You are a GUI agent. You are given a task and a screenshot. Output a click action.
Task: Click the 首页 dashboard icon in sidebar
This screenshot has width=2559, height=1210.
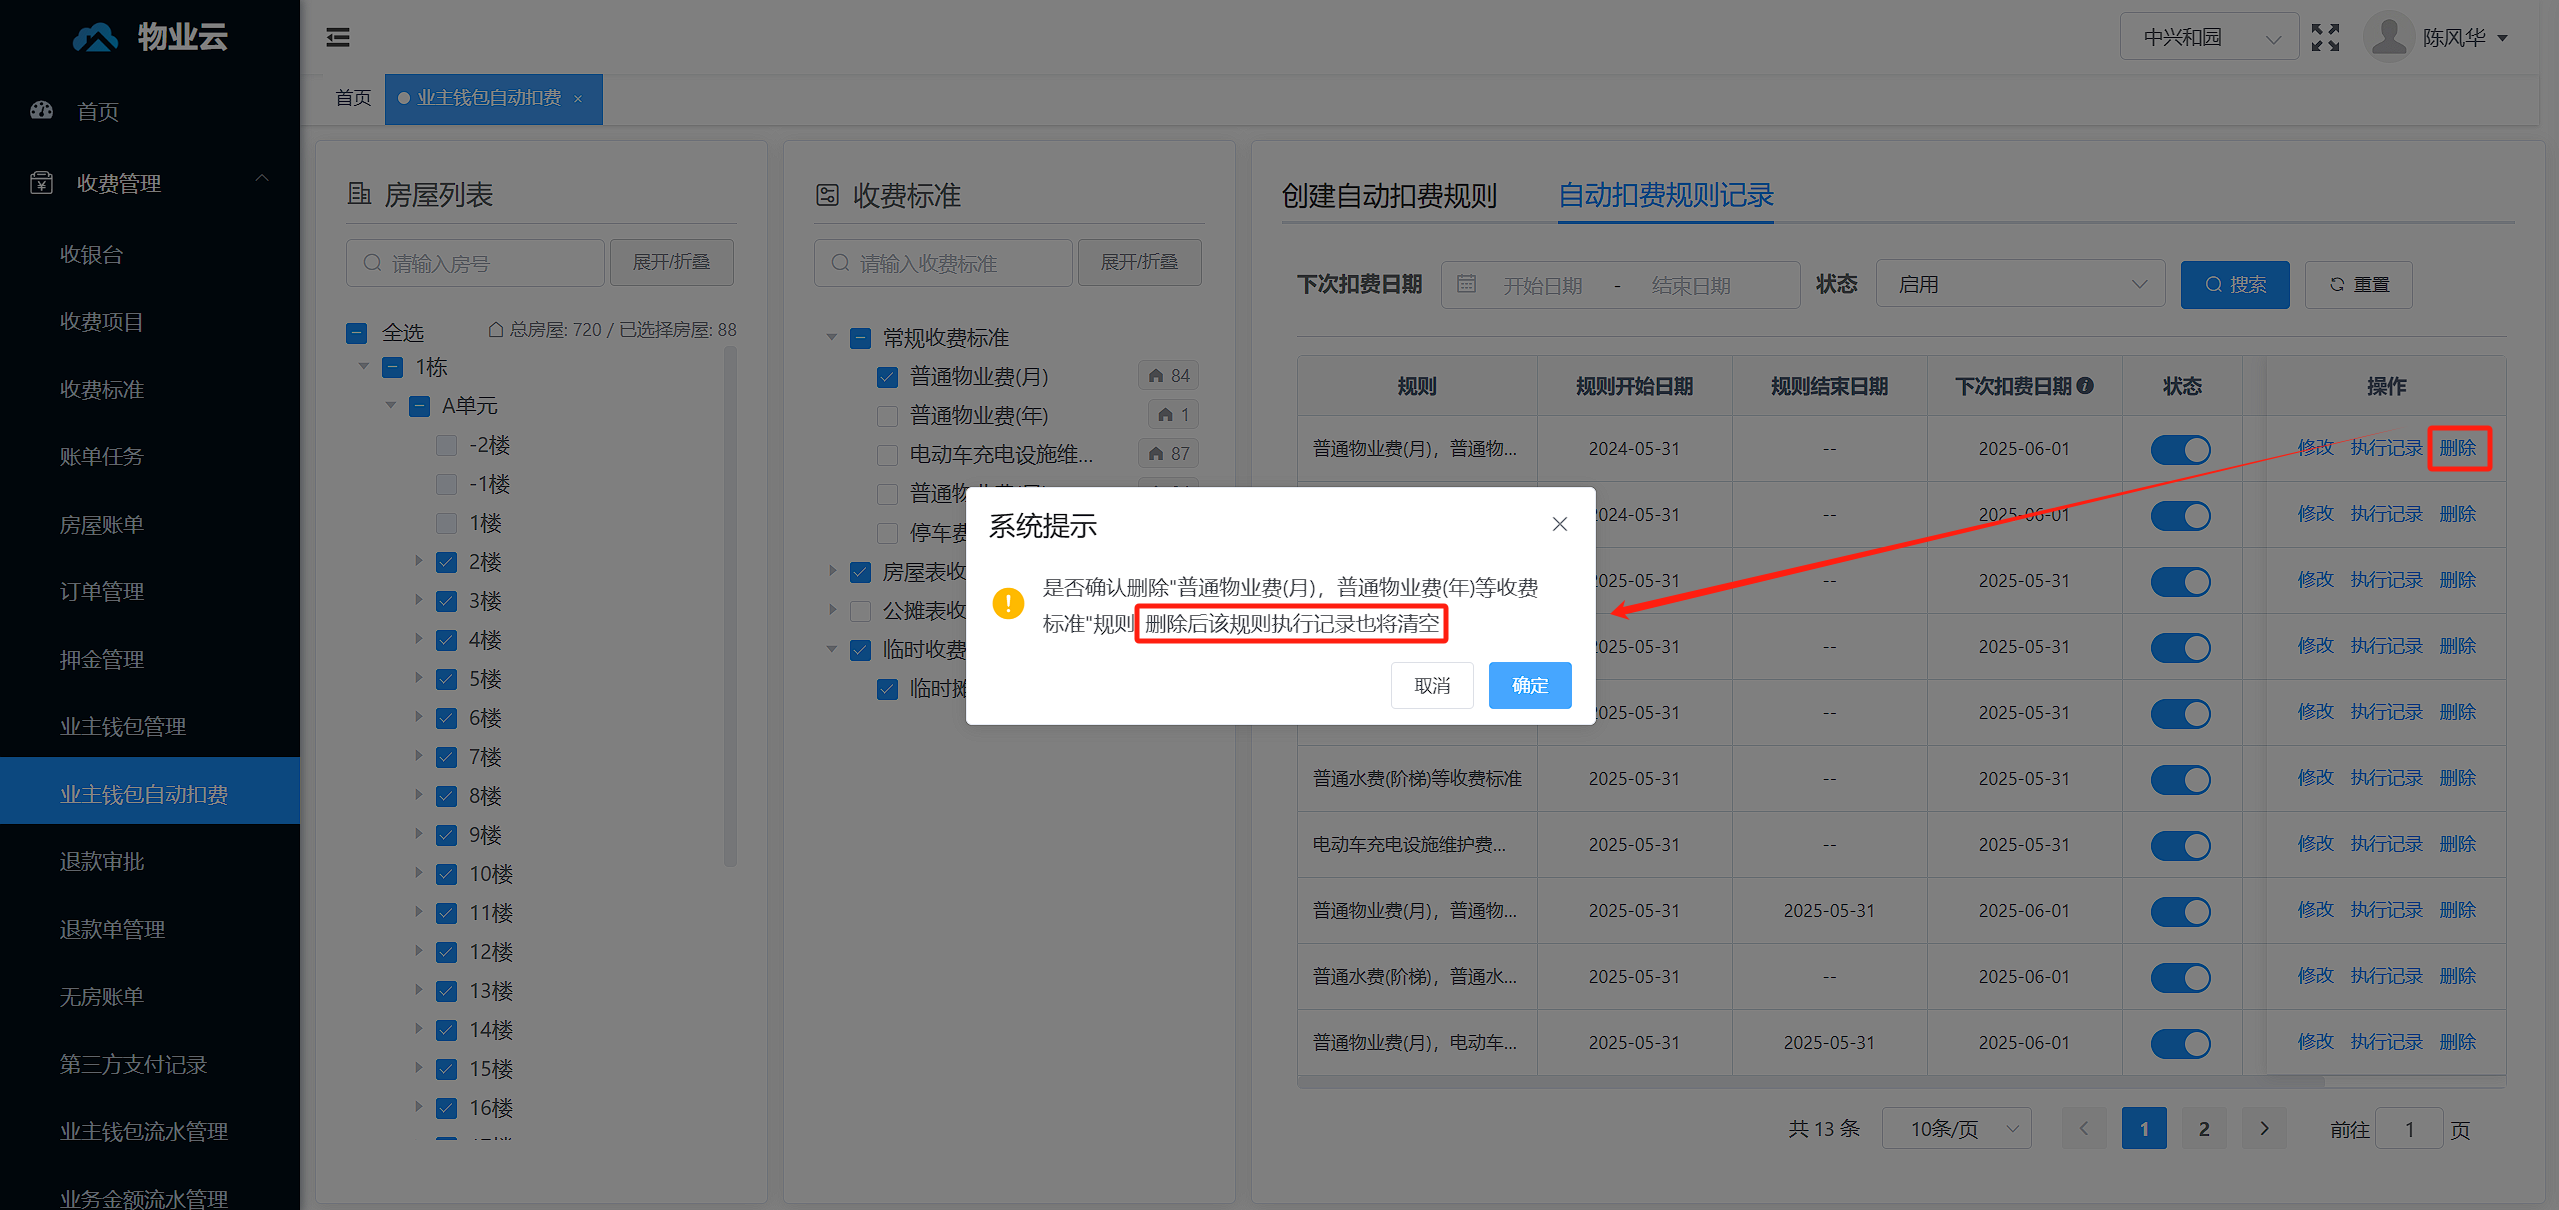click(41, 111)
